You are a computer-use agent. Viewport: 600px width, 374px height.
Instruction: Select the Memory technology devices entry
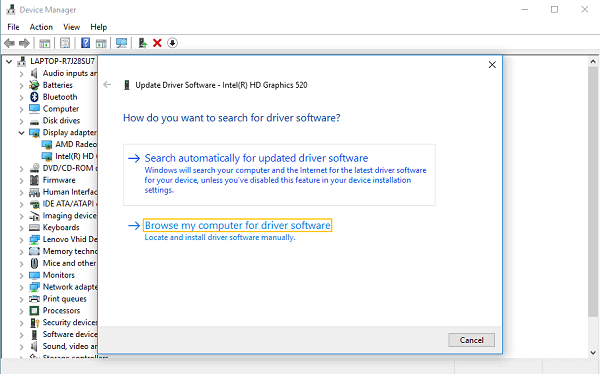70,251
